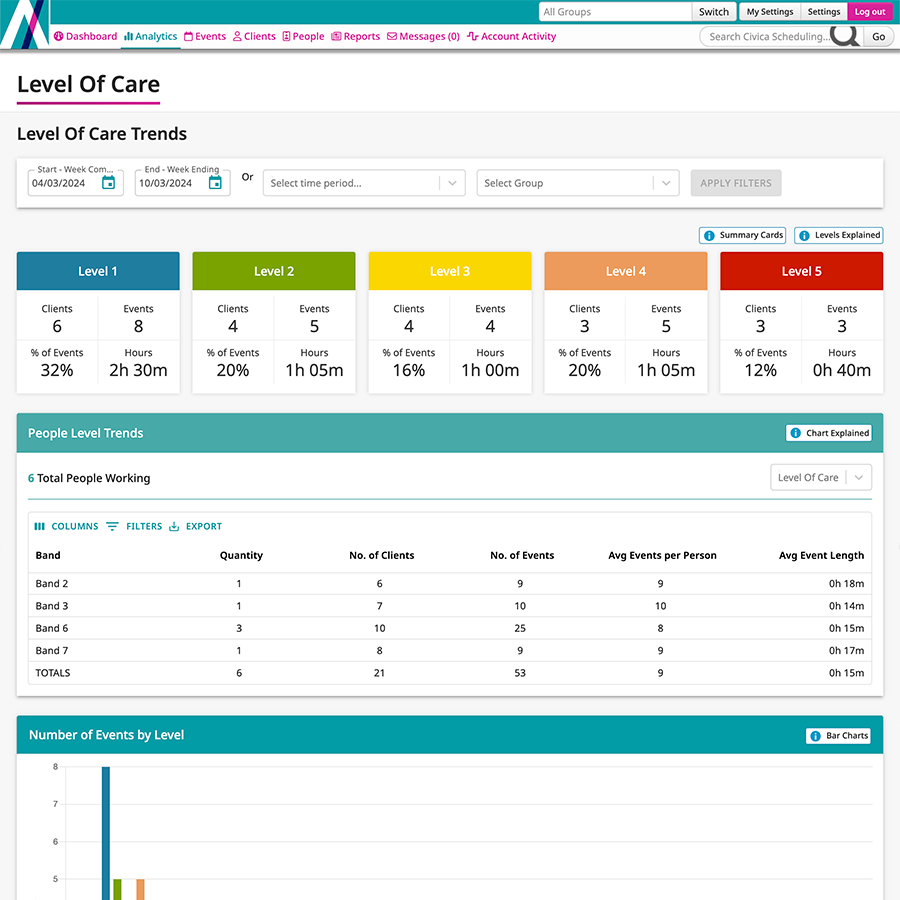Click the Columns icon above the trends table
900x900 pixels.
[66, 525]
